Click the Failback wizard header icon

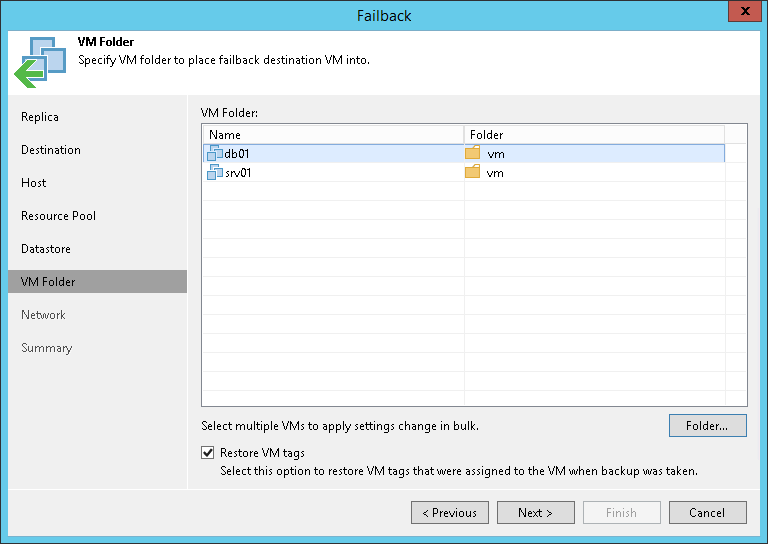(x=38, y=62)
